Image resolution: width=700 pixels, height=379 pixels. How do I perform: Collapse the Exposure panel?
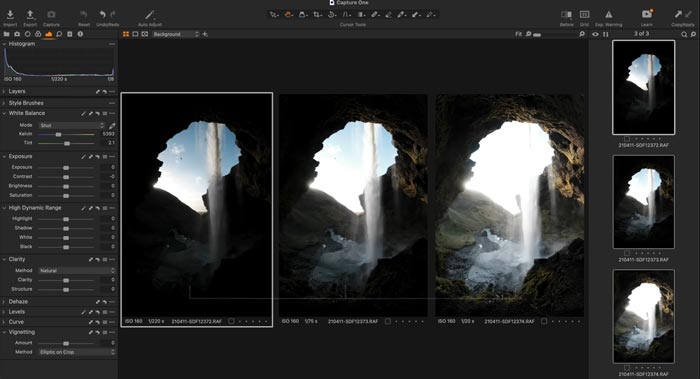[4, 157]
